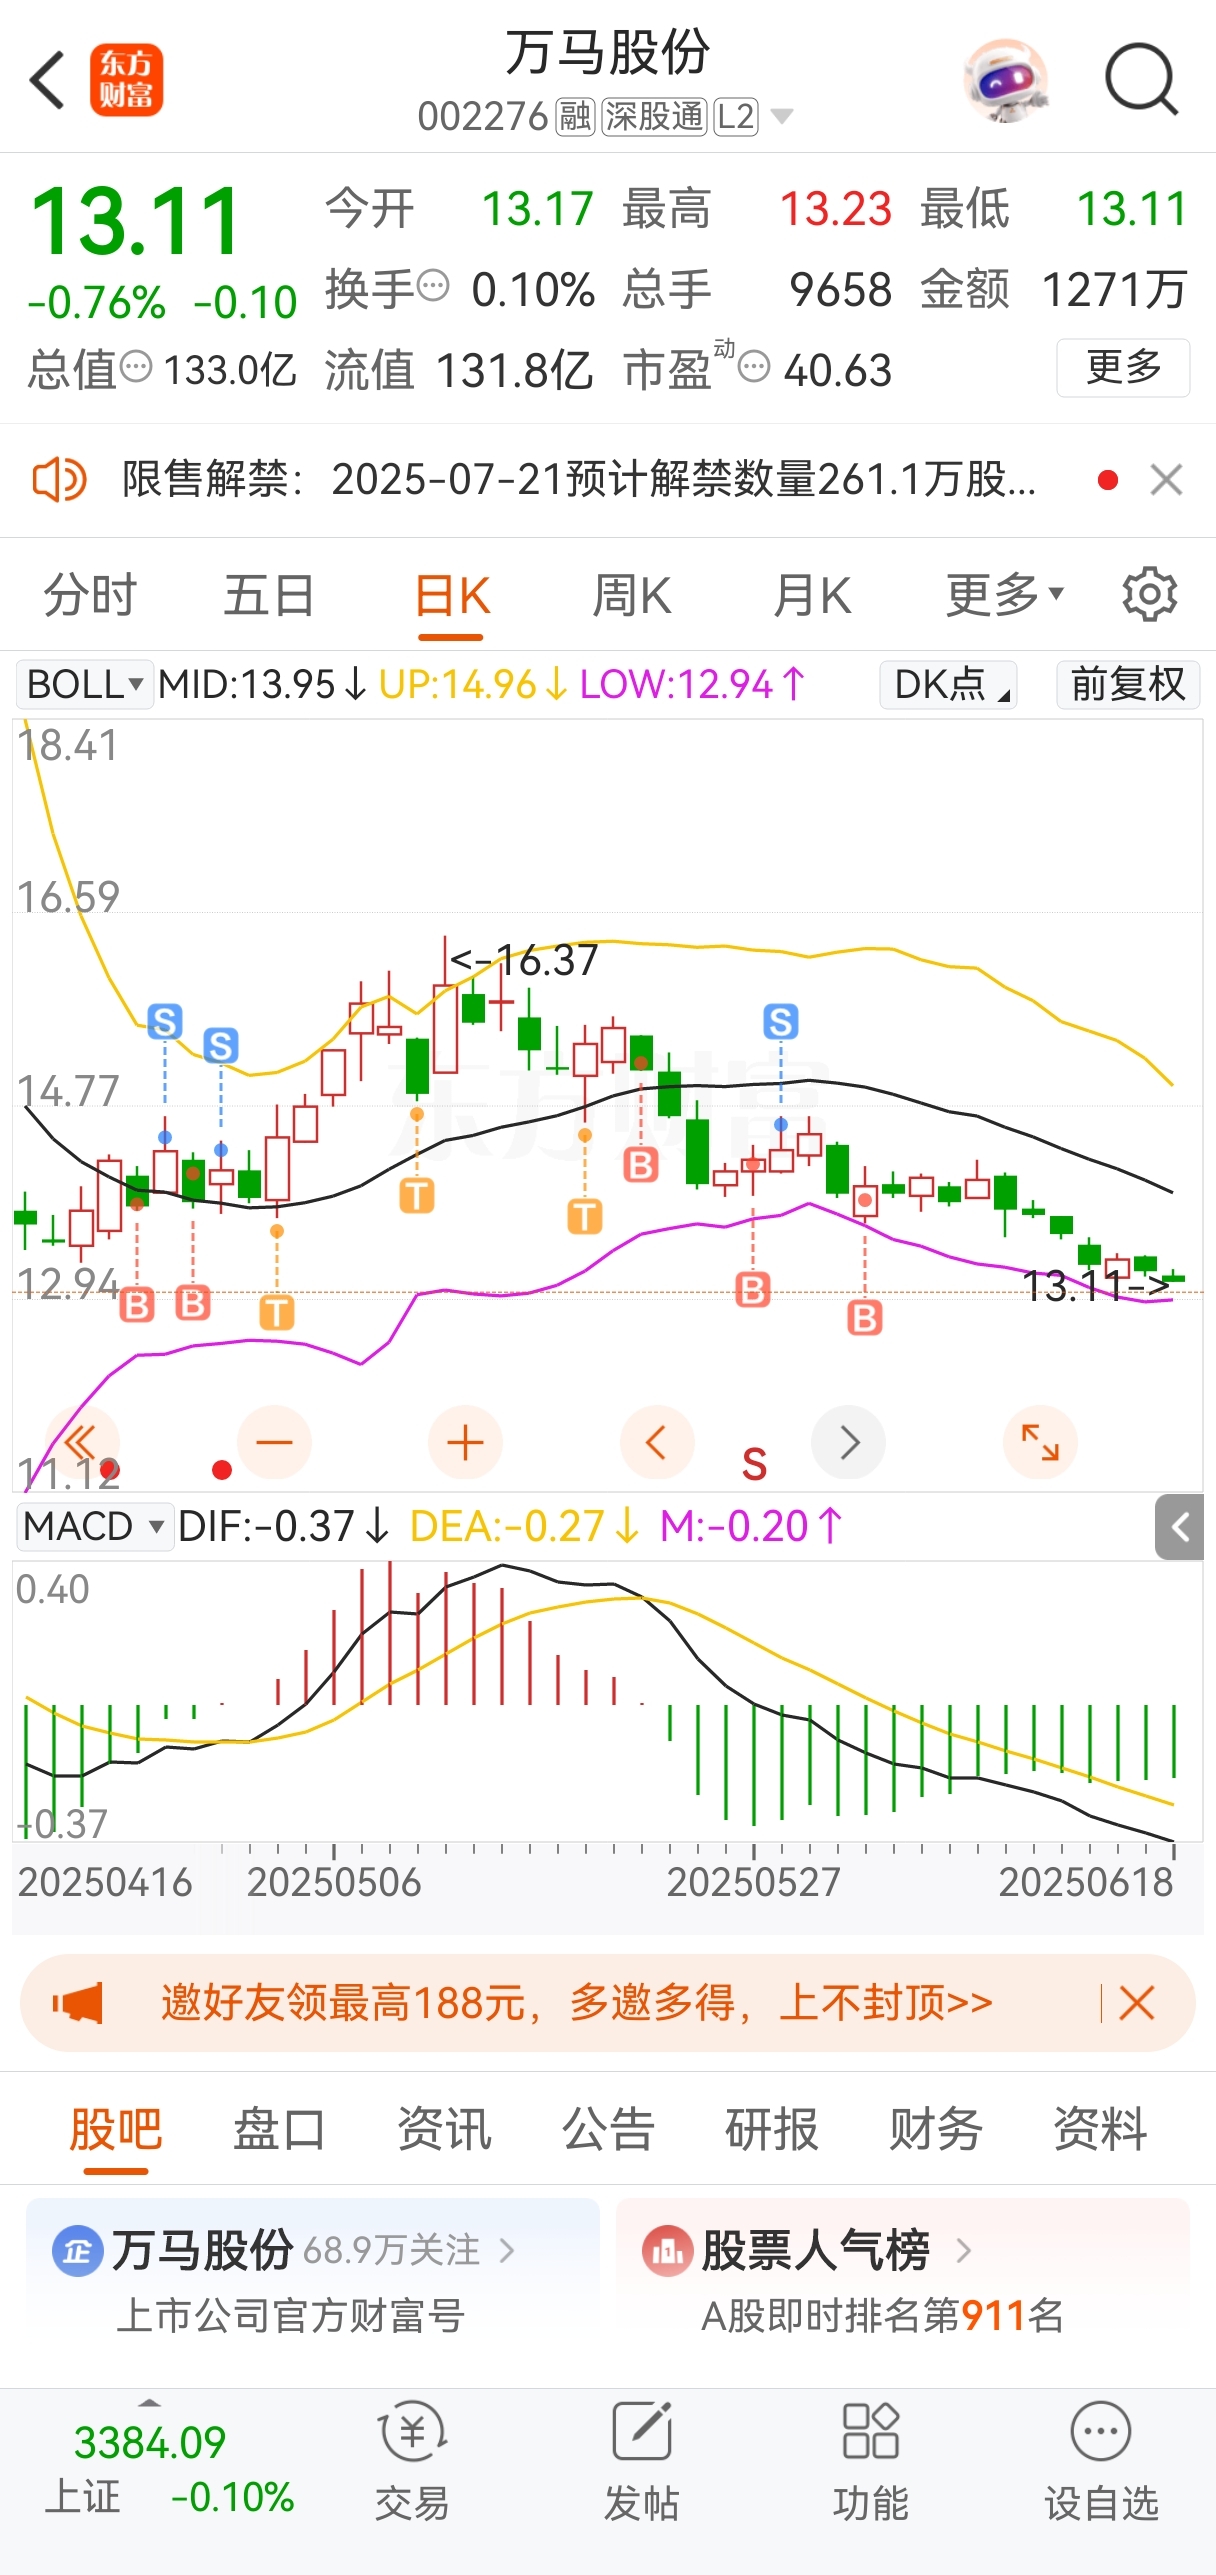Open 发帖 post icon

point(641,2461)
